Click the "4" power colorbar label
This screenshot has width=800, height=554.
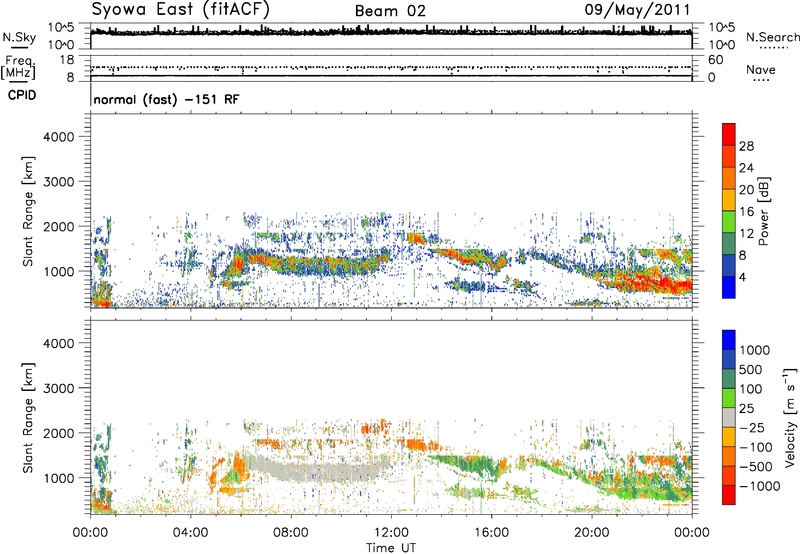(742, 277)
